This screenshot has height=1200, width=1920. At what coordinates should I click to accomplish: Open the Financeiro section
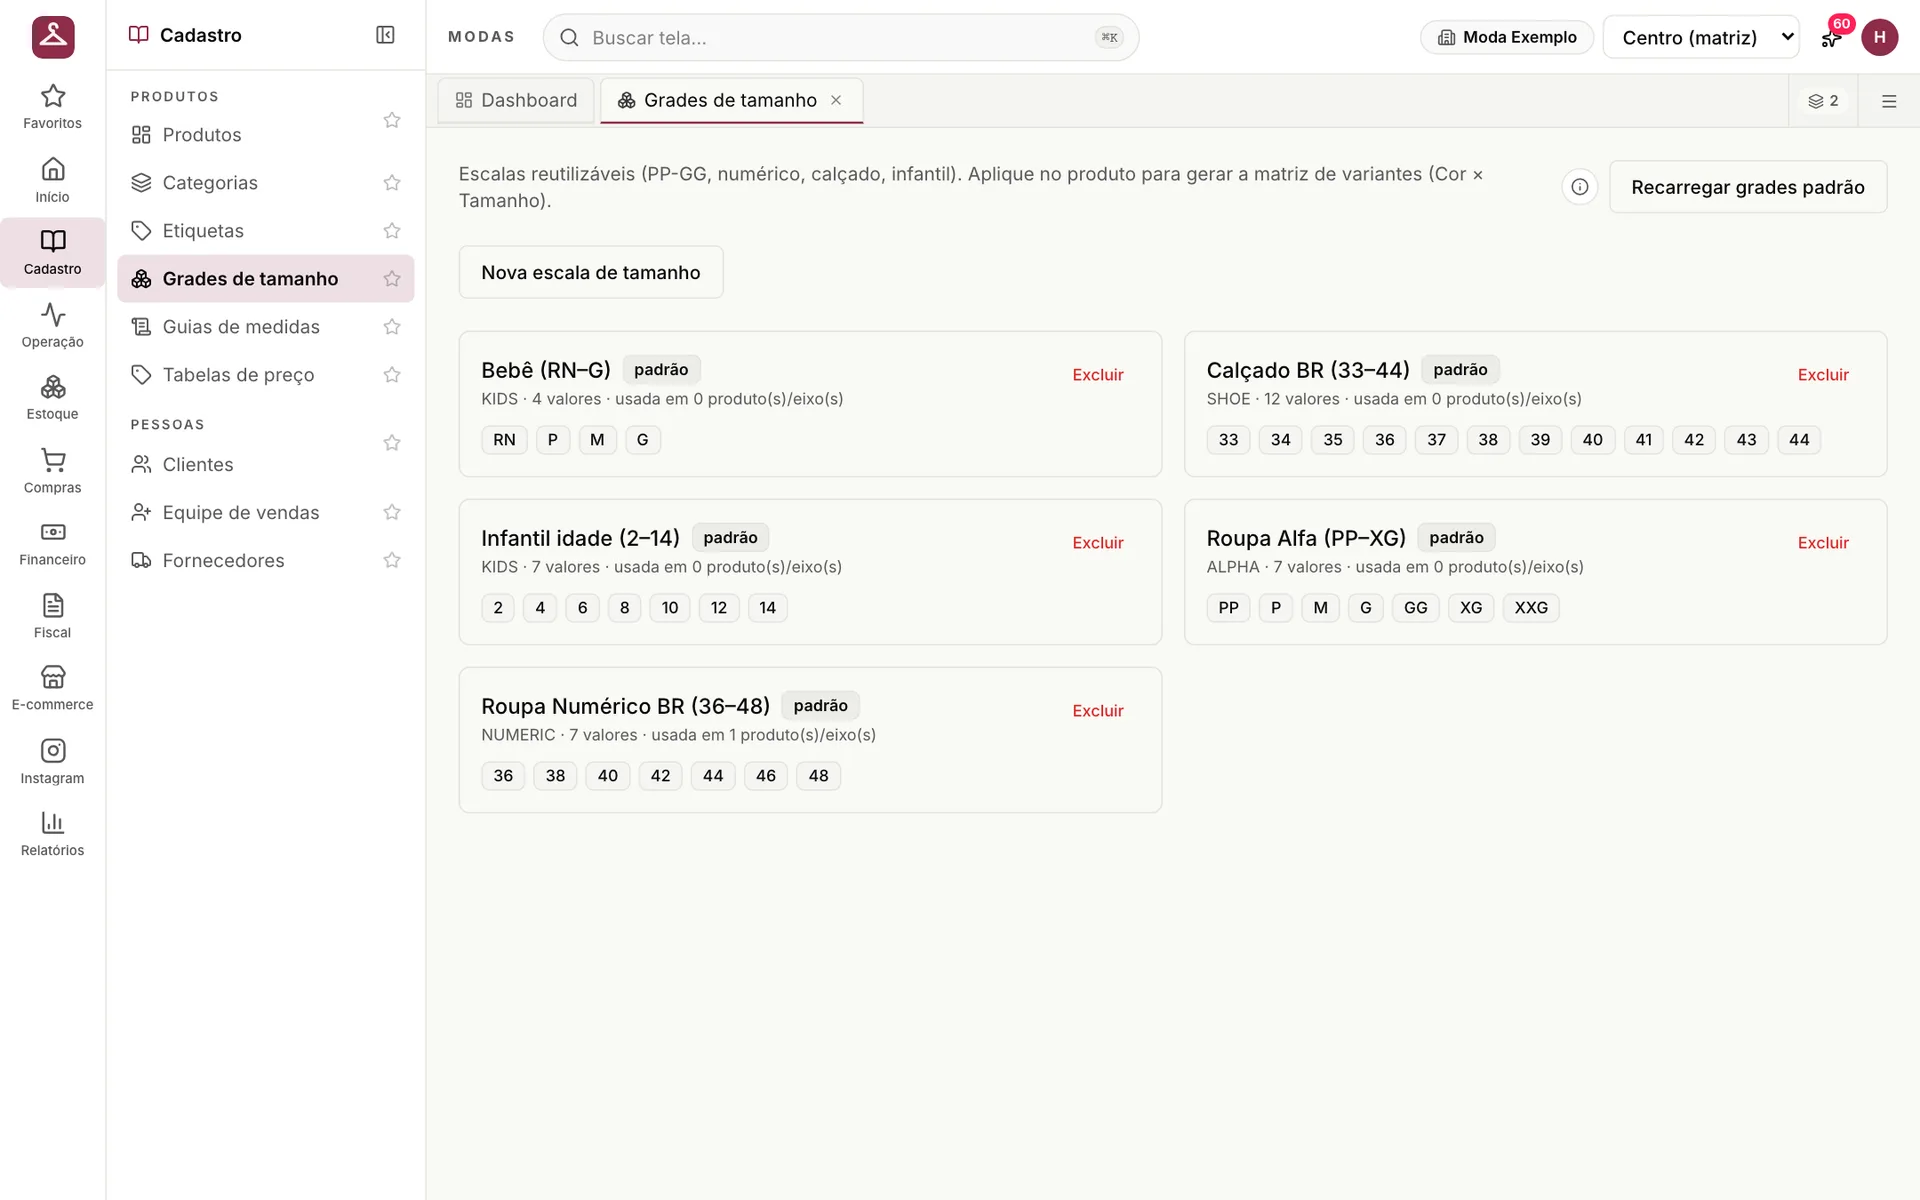click(x=52, y=544)
